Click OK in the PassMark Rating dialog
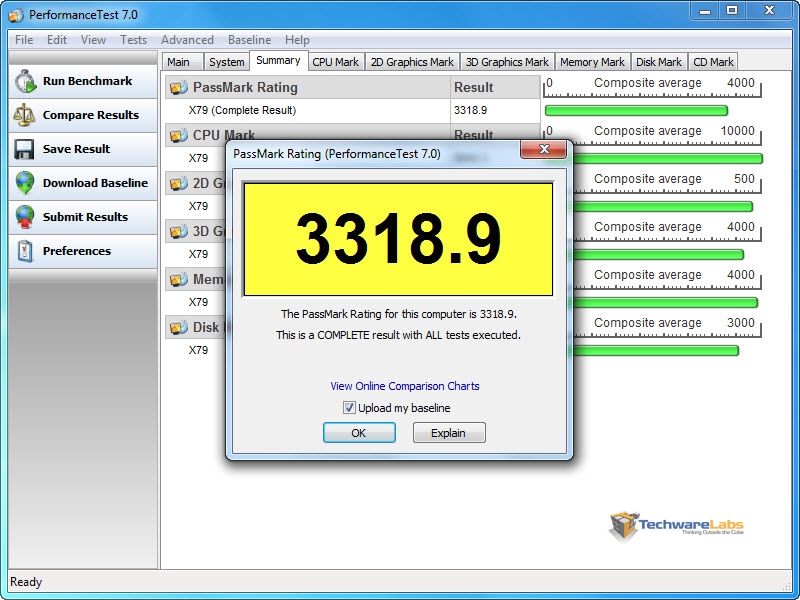 (x=359, y=433)
